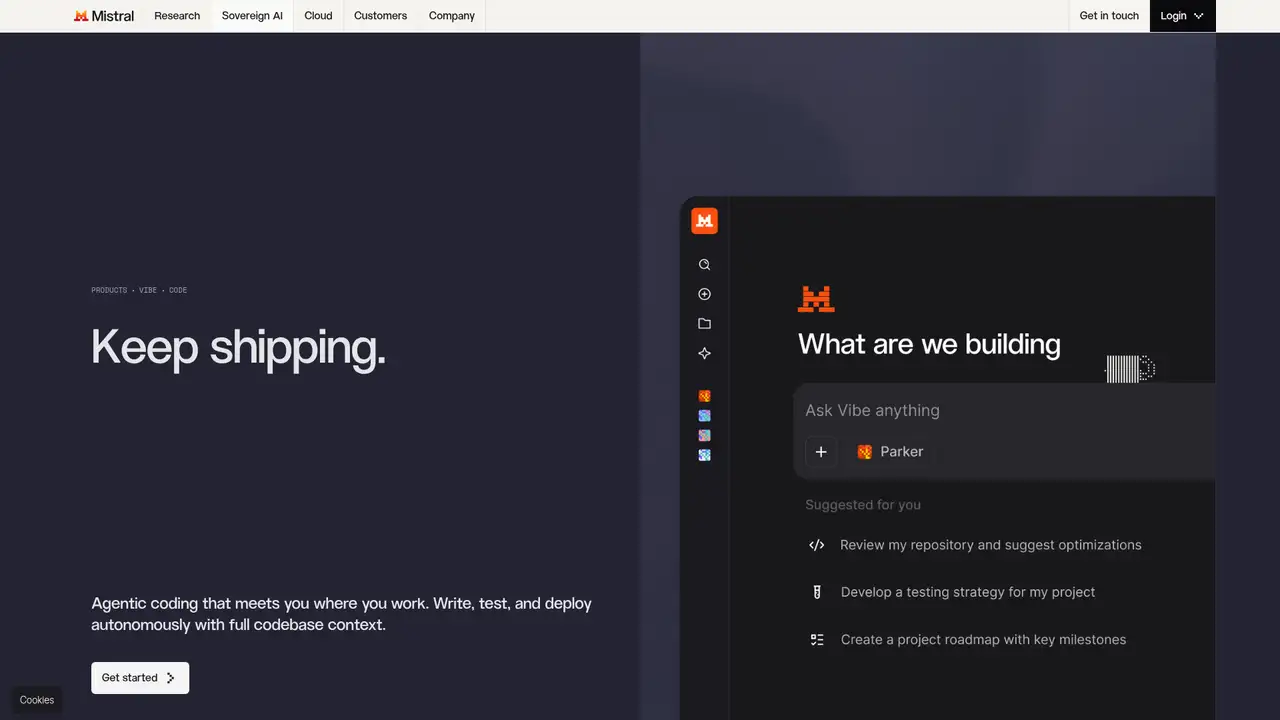Open the Research menu
This screenshot has height=720, width=1280.
tap(177, 16)
